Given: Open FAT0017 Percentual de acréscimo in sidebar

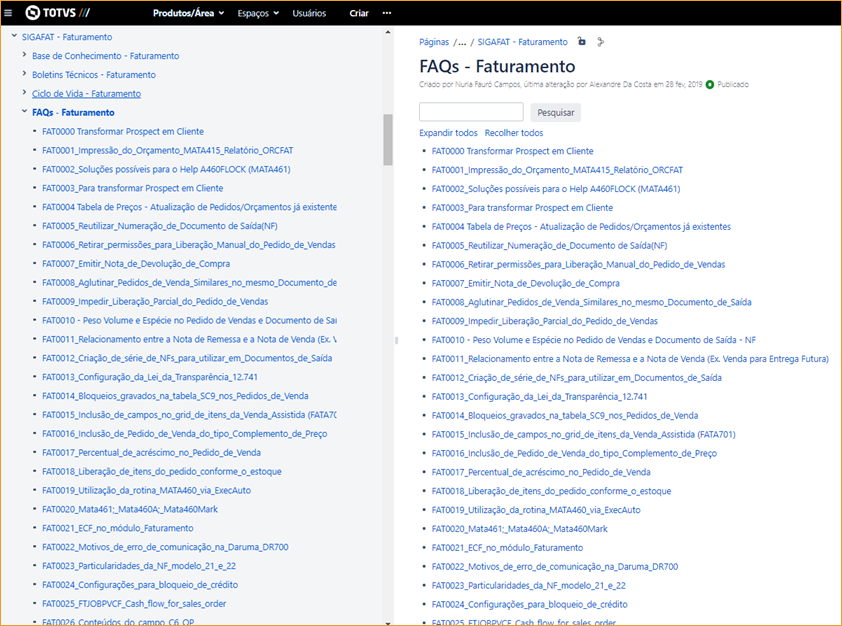Looking at the screenshot, I should 151,453.
